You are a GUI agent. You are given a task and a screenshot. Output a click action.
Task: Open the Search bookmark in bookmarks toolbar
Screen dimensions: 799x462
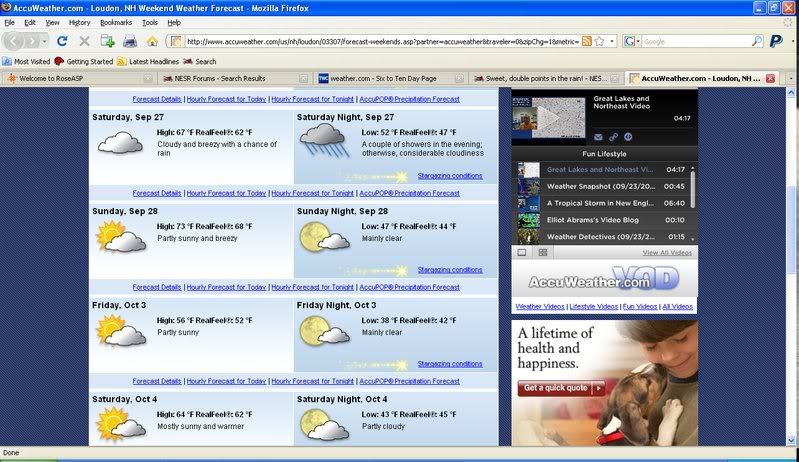(x=200, y=62)
